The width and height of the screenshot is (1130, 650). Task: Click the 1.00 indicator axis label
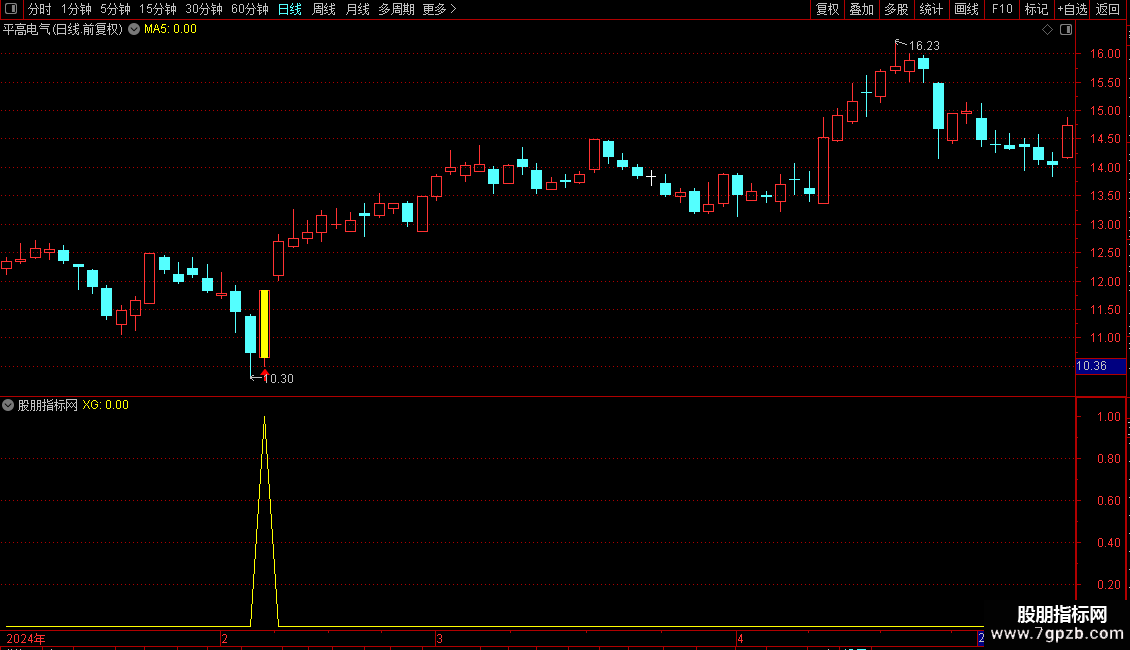pos(1108,417)
